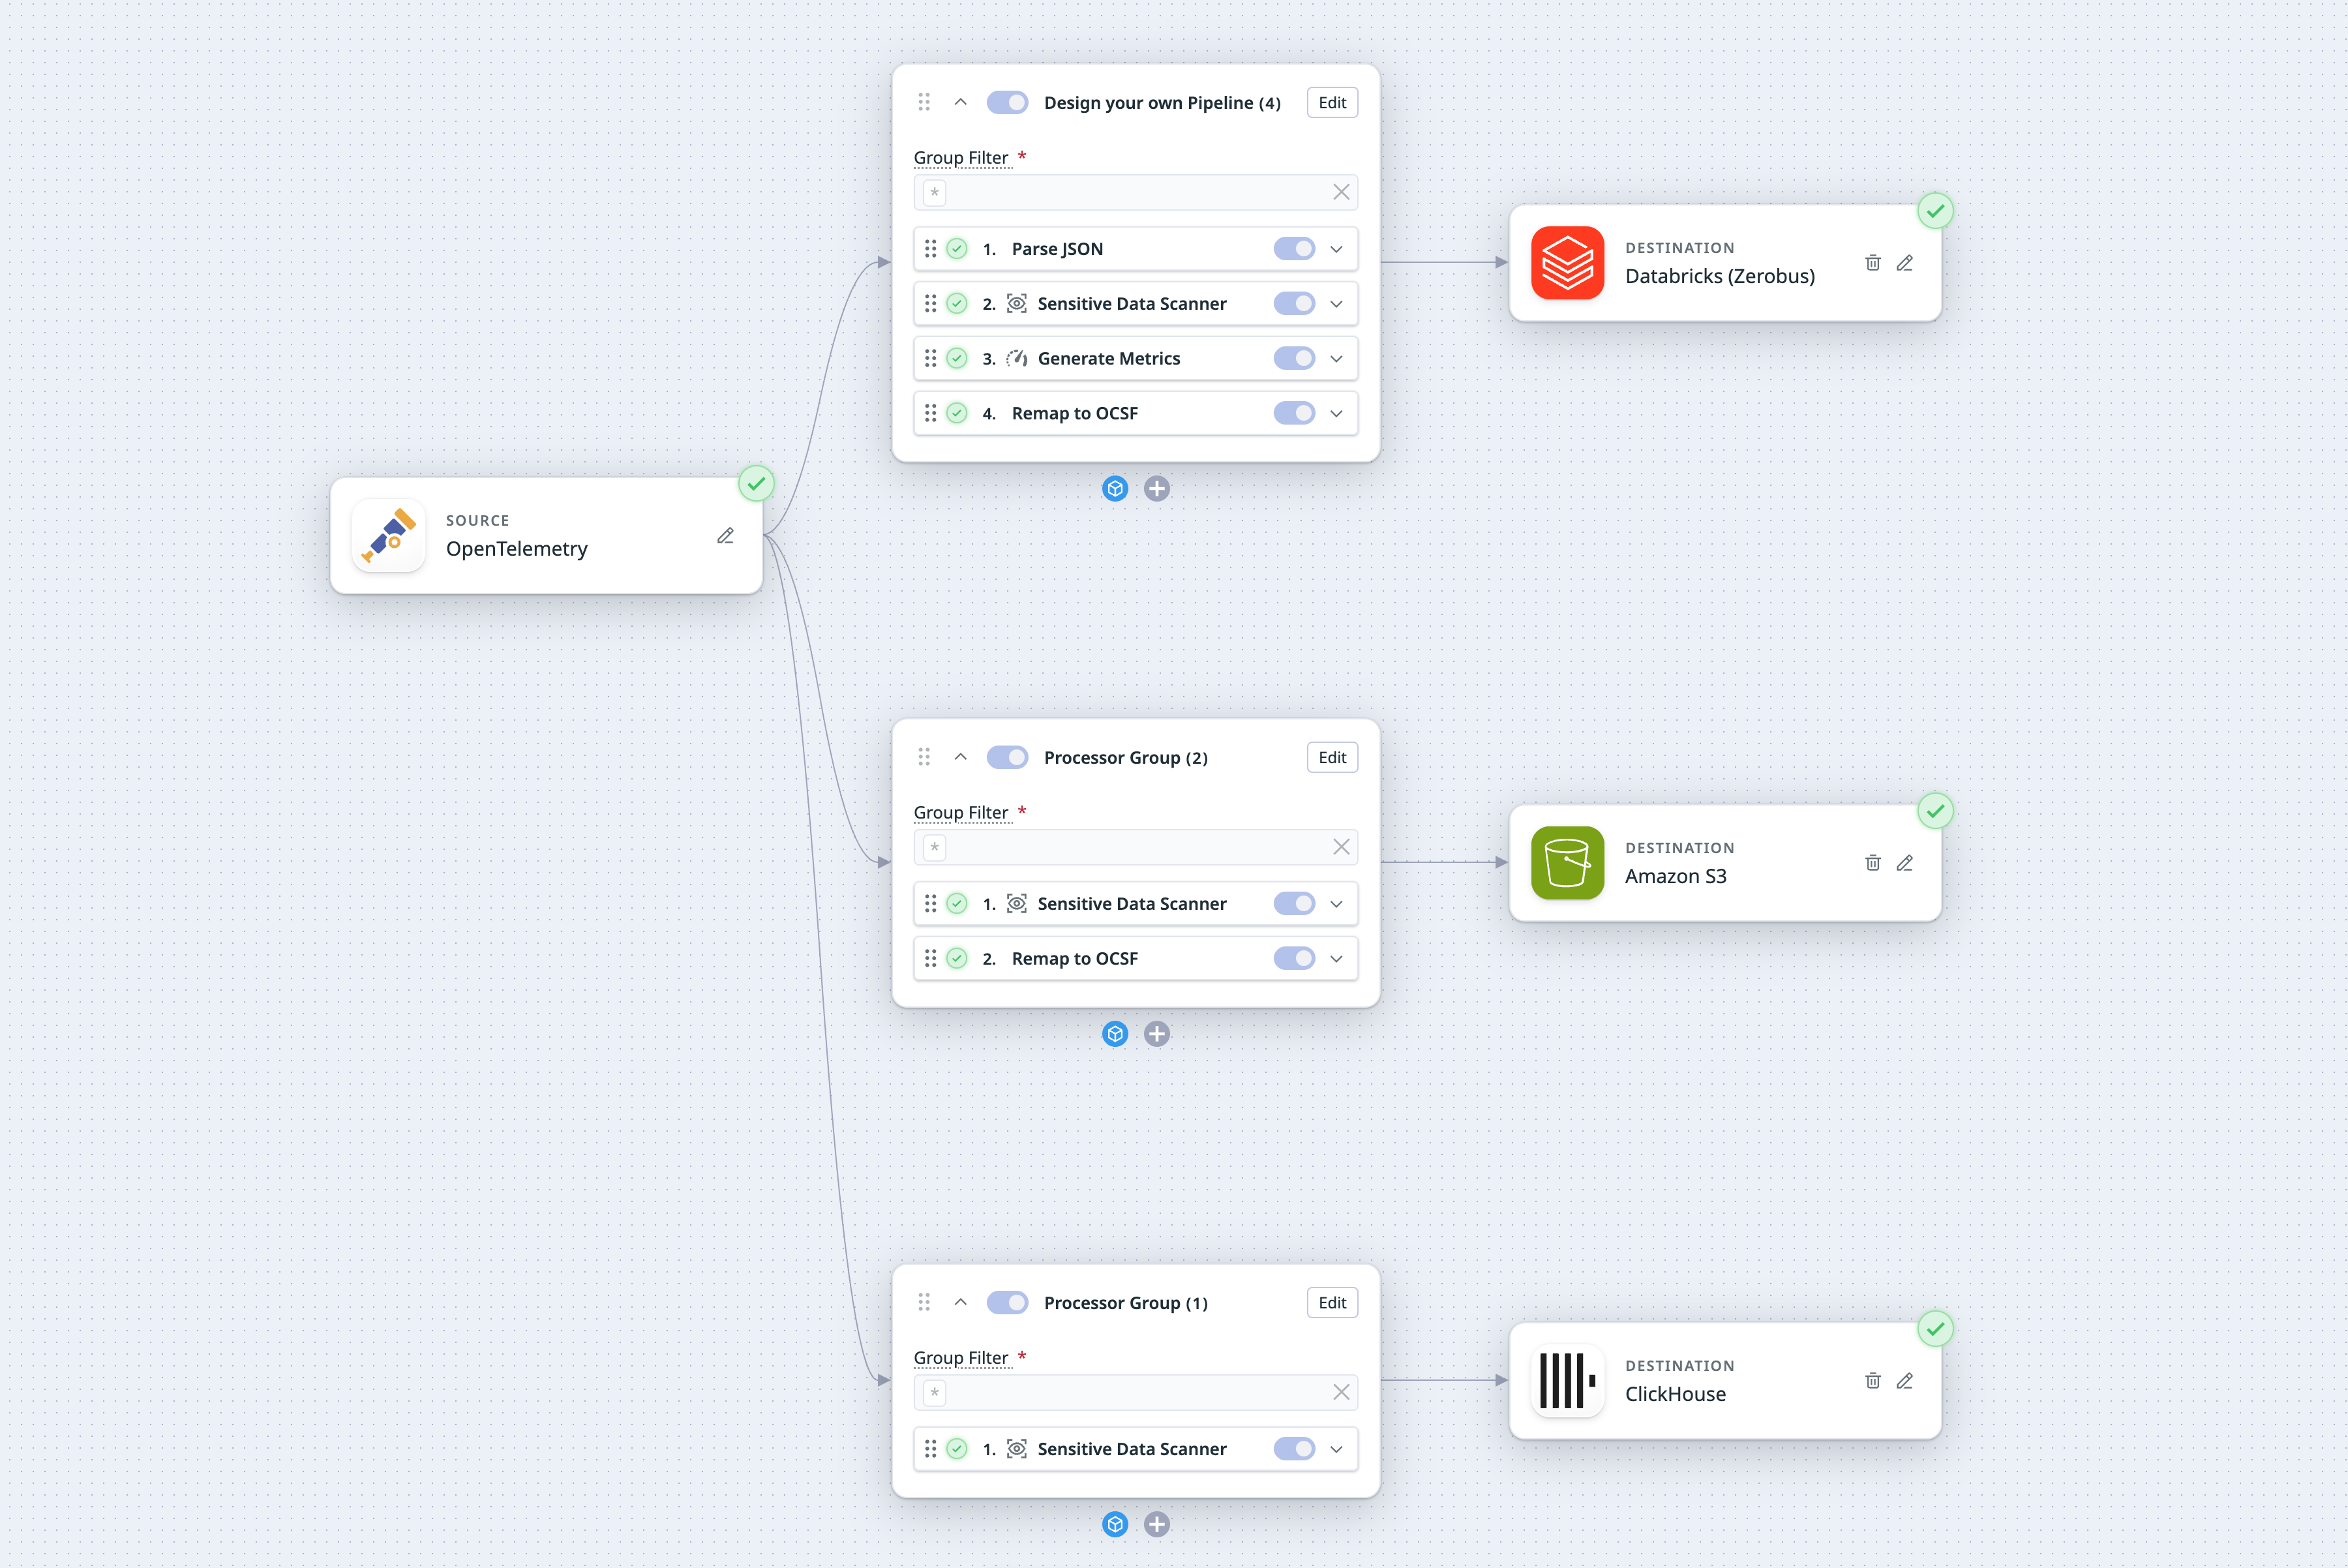Delete the Databricks (Zerobus) destination

pyautogui.click(x=1873, y=263)
